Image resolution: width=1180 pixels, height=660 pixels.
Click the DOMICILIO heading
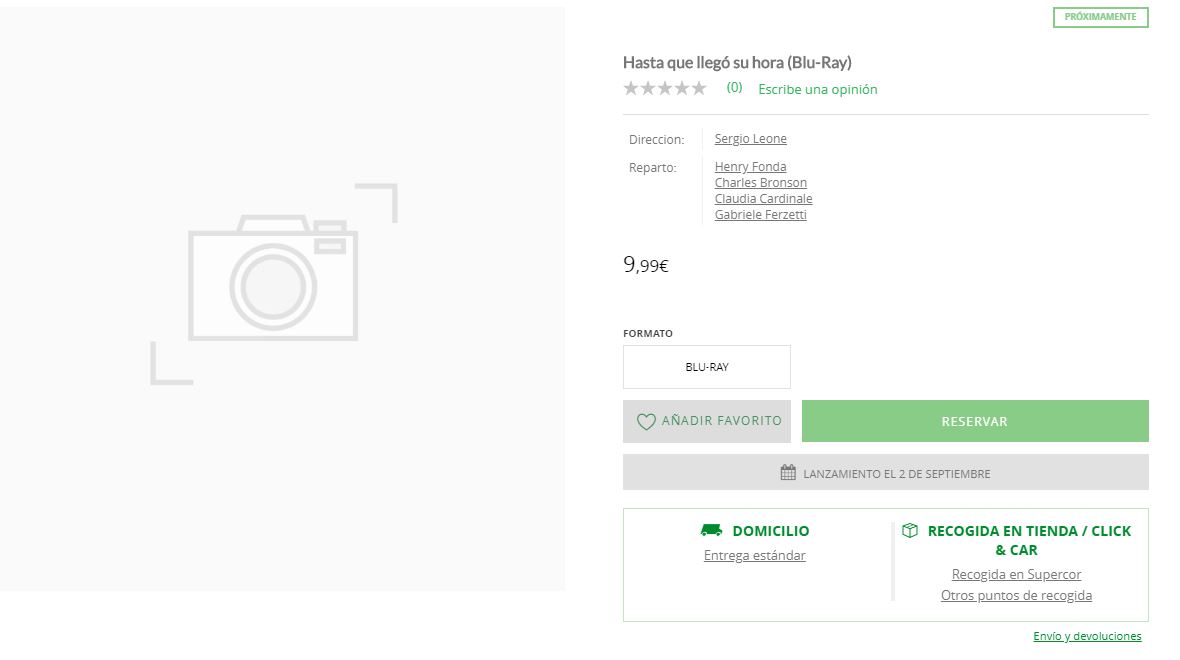click(771, 531)
